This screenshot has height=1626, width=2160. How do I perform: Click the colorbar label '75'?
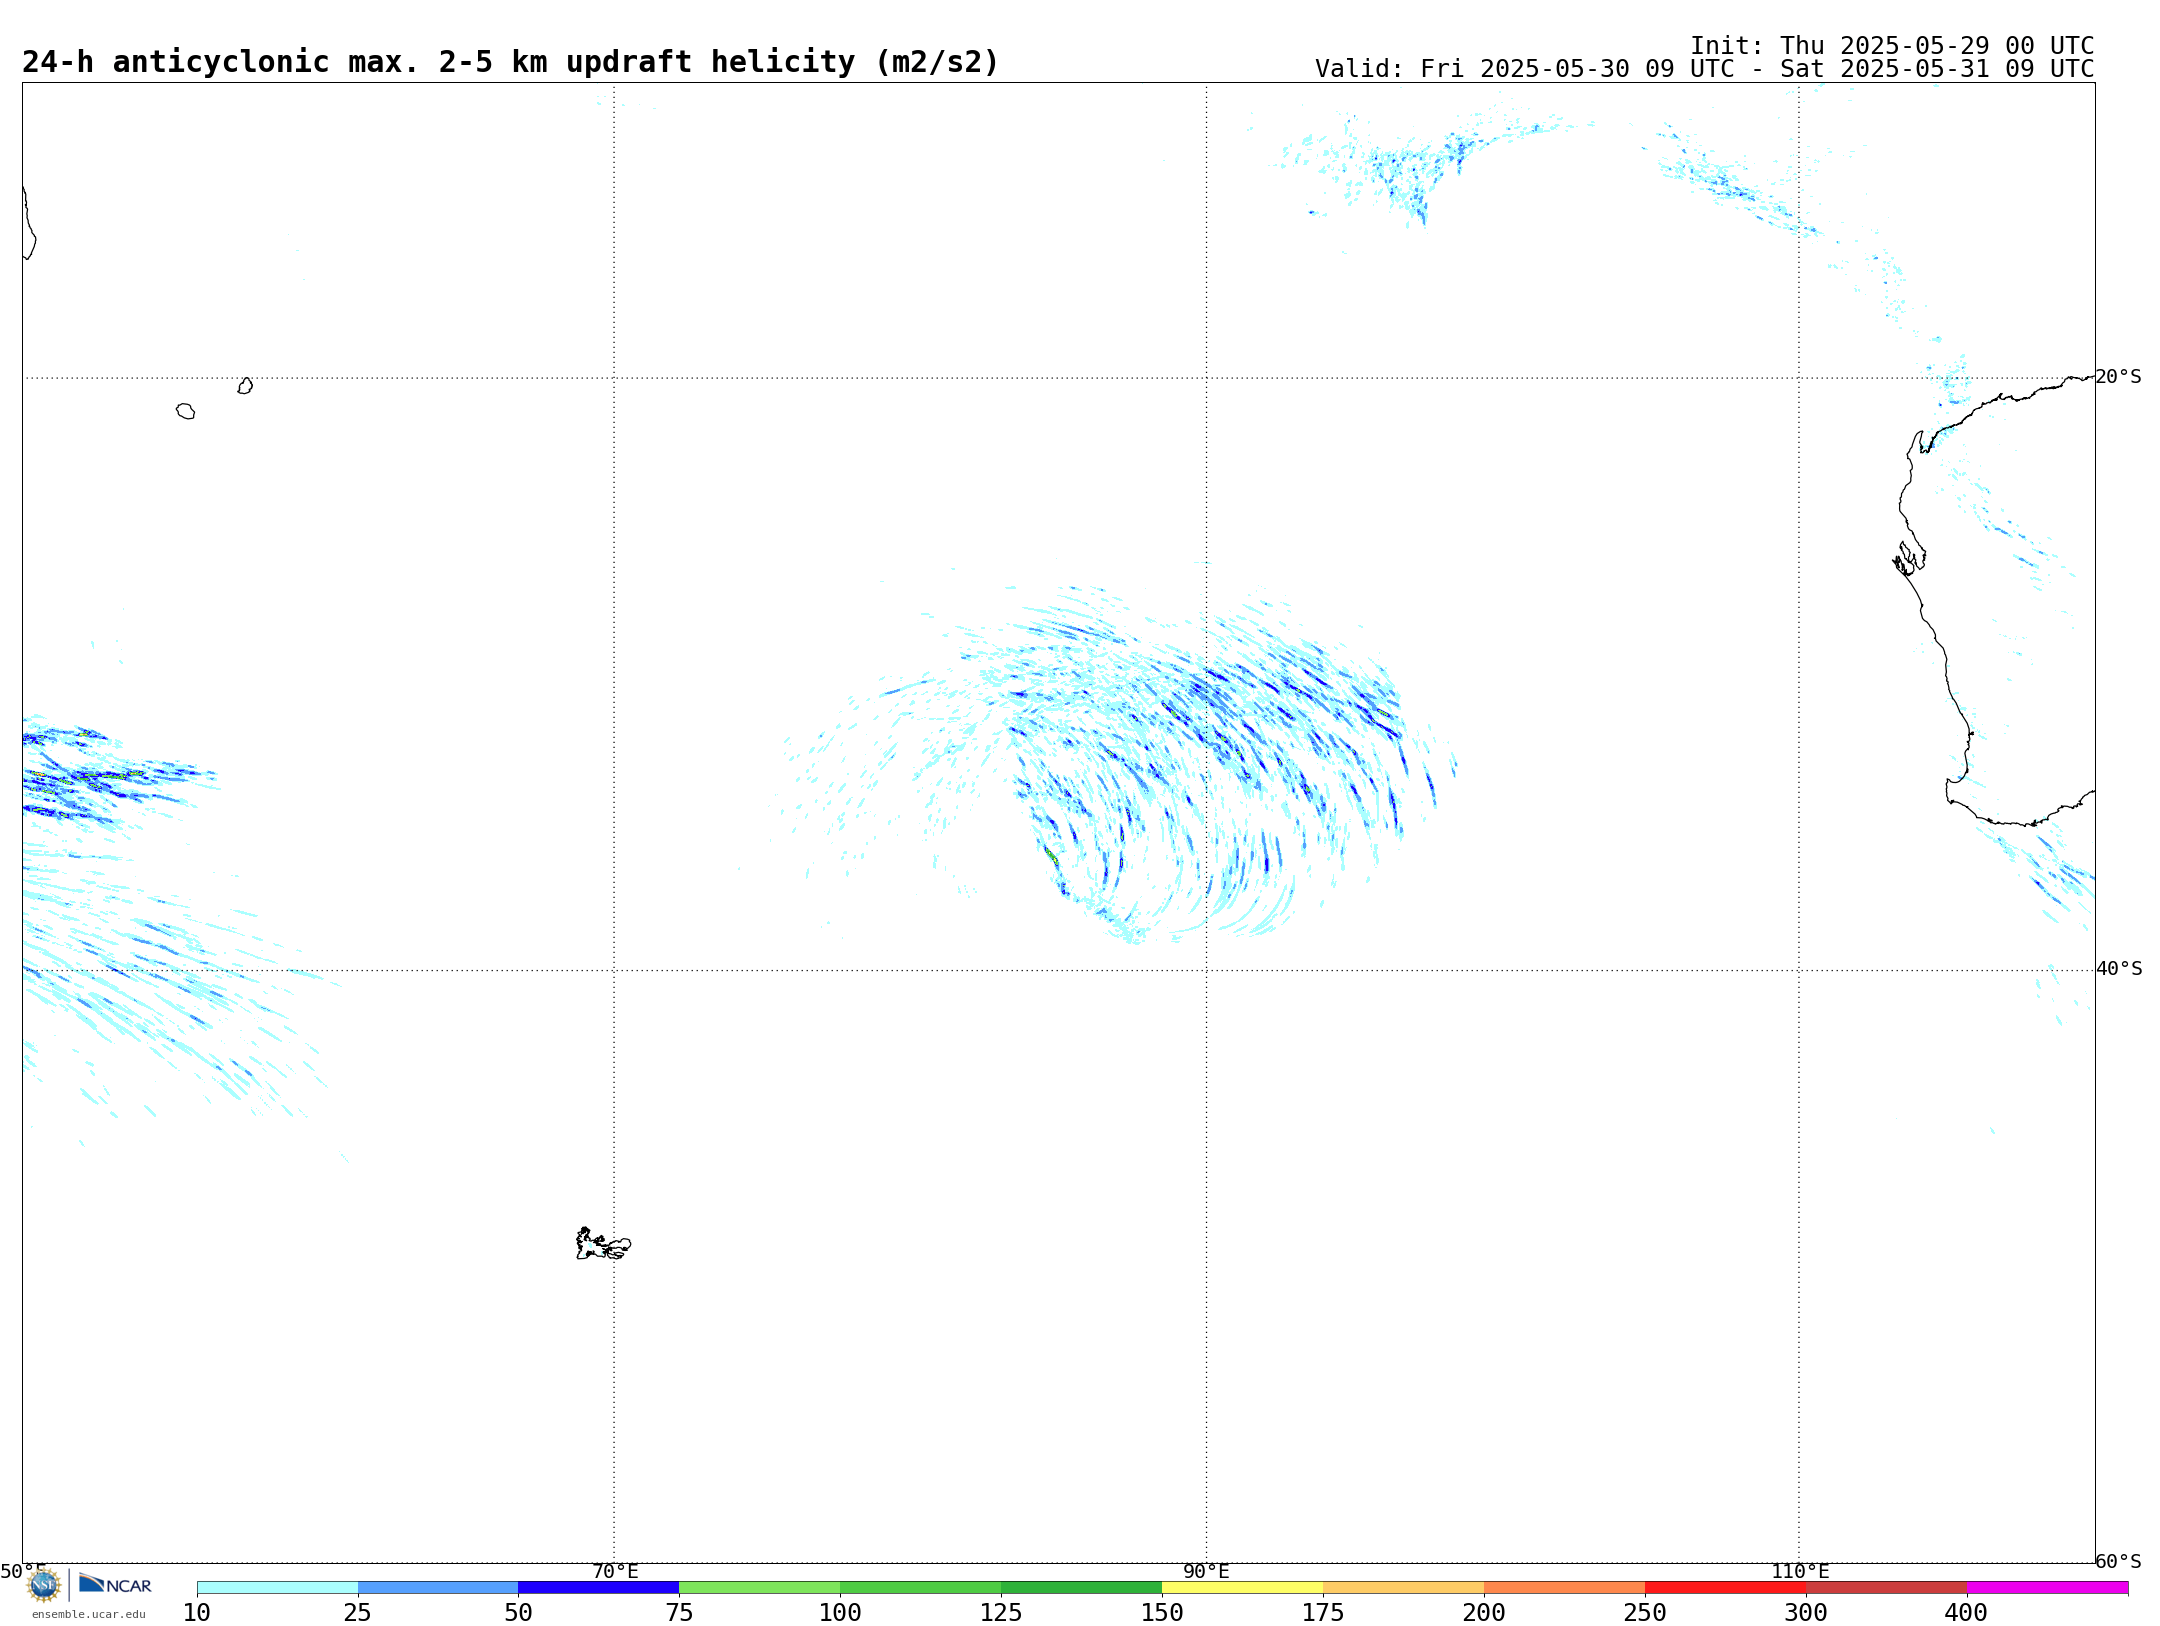pos(679,1613)
